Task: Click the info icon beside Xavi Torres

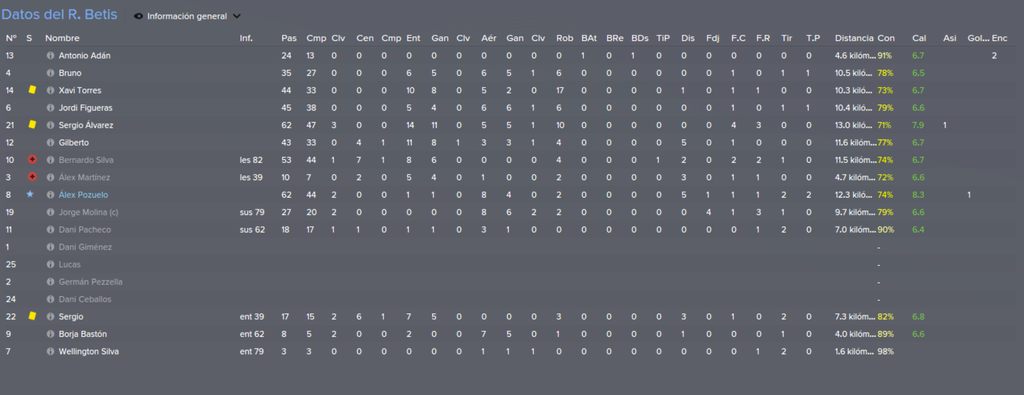Action: pos(50,90)
